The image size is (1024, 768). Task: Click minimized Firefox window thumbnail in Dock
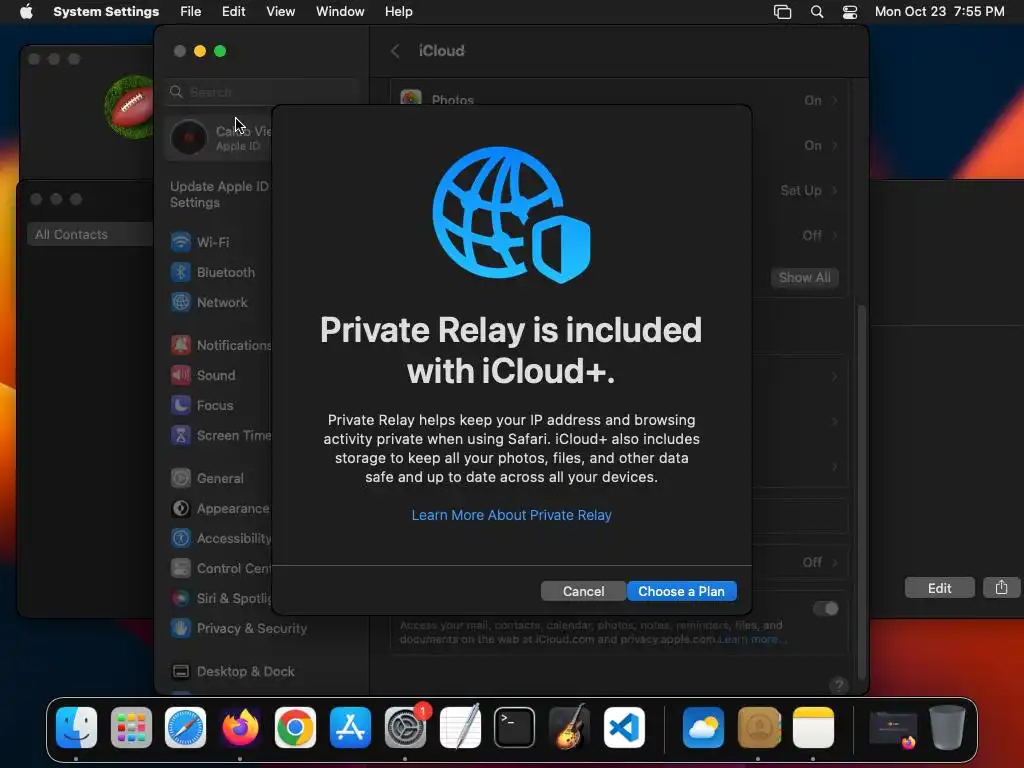coord(893,729)
